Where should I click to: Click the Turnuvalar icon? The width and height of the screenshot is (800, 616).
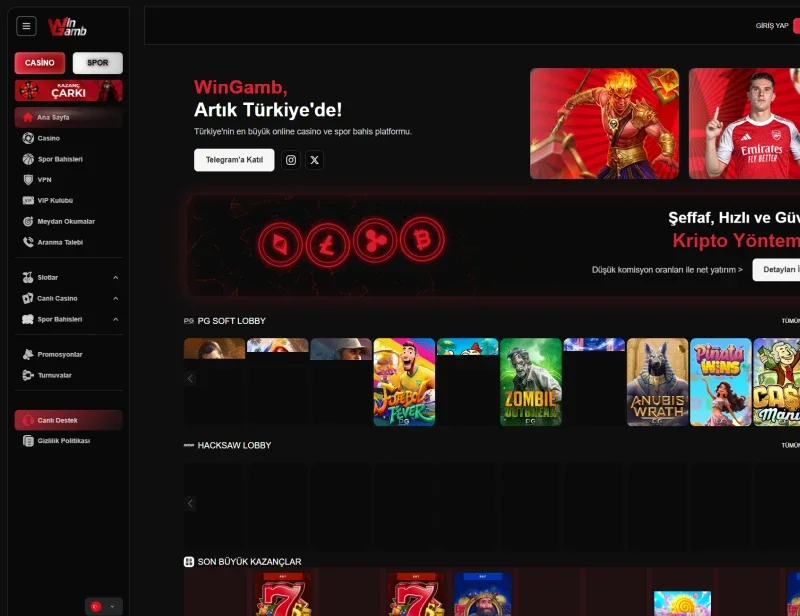28,376
